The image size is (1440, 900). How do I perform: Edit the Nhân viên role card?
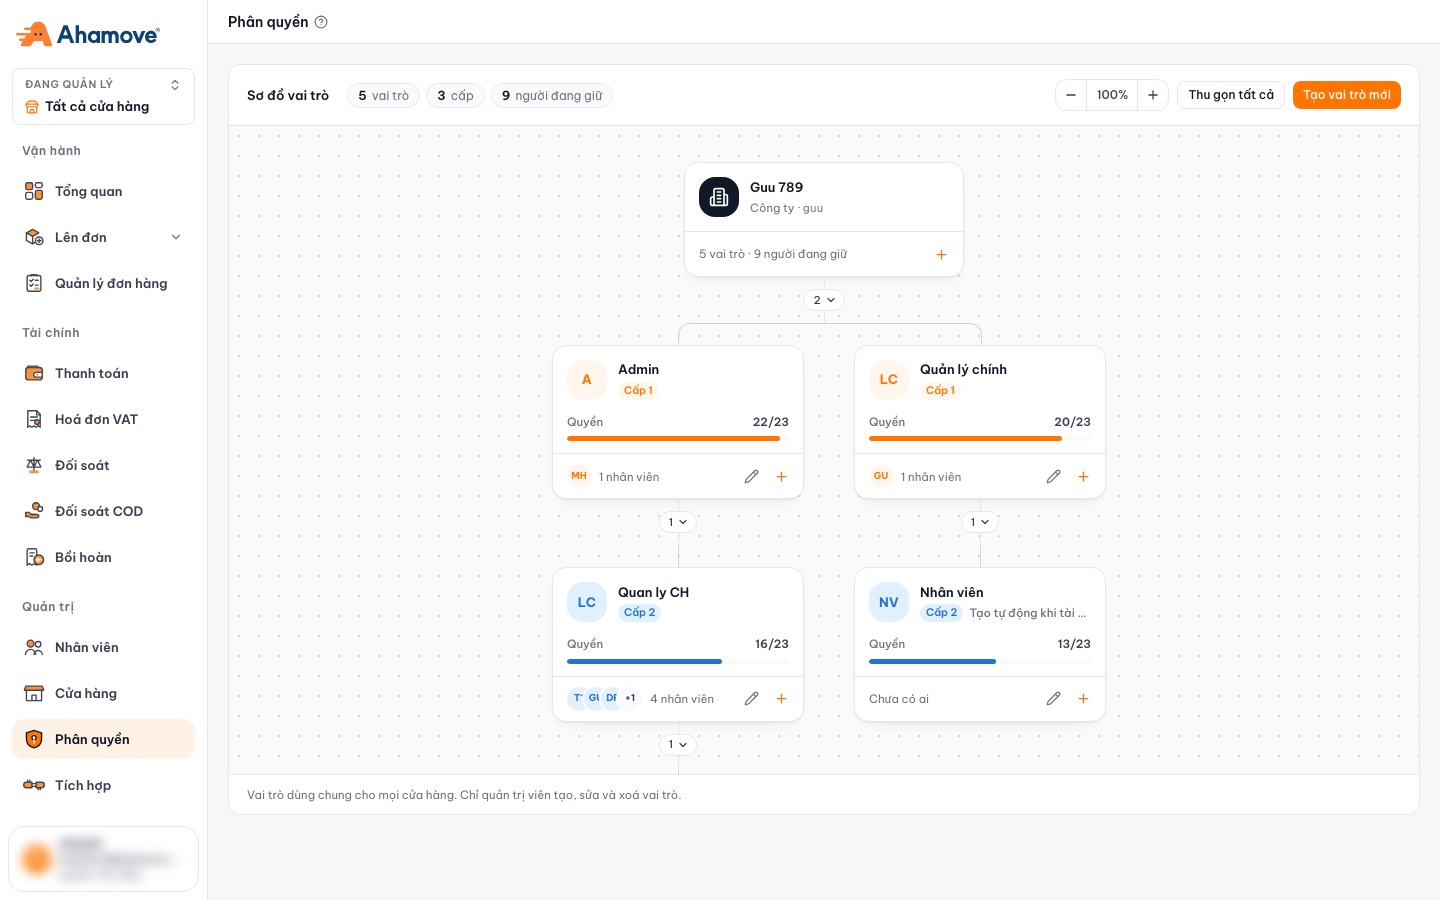pyautogui.click(x=1054, y=699)
